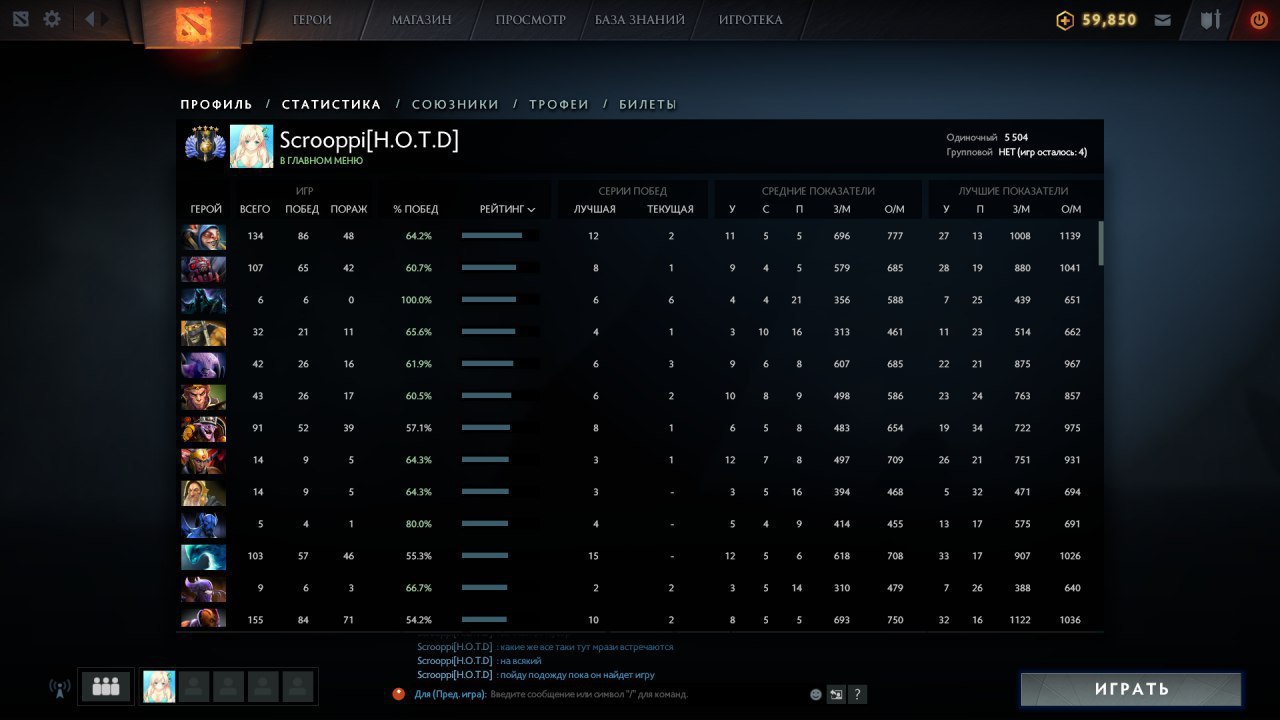
Task: Click the hero portrait with 91 games
Action: point(203,429)
